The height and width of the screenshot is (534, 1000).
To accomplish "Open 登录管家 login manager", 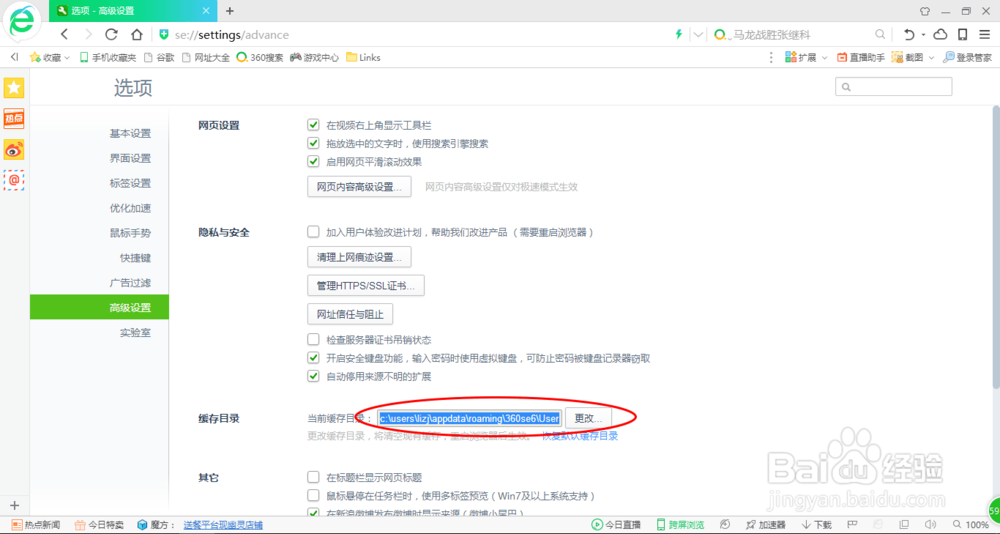I will pos(967,57).
